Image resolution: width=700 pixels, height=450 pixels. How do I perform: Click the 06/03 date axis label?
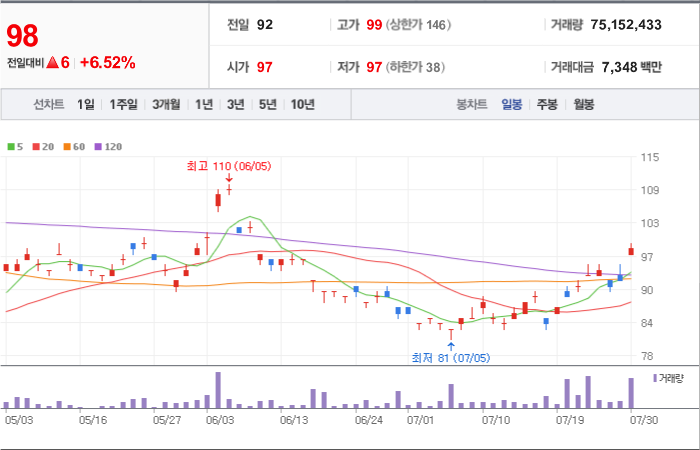tap(220, 420)
